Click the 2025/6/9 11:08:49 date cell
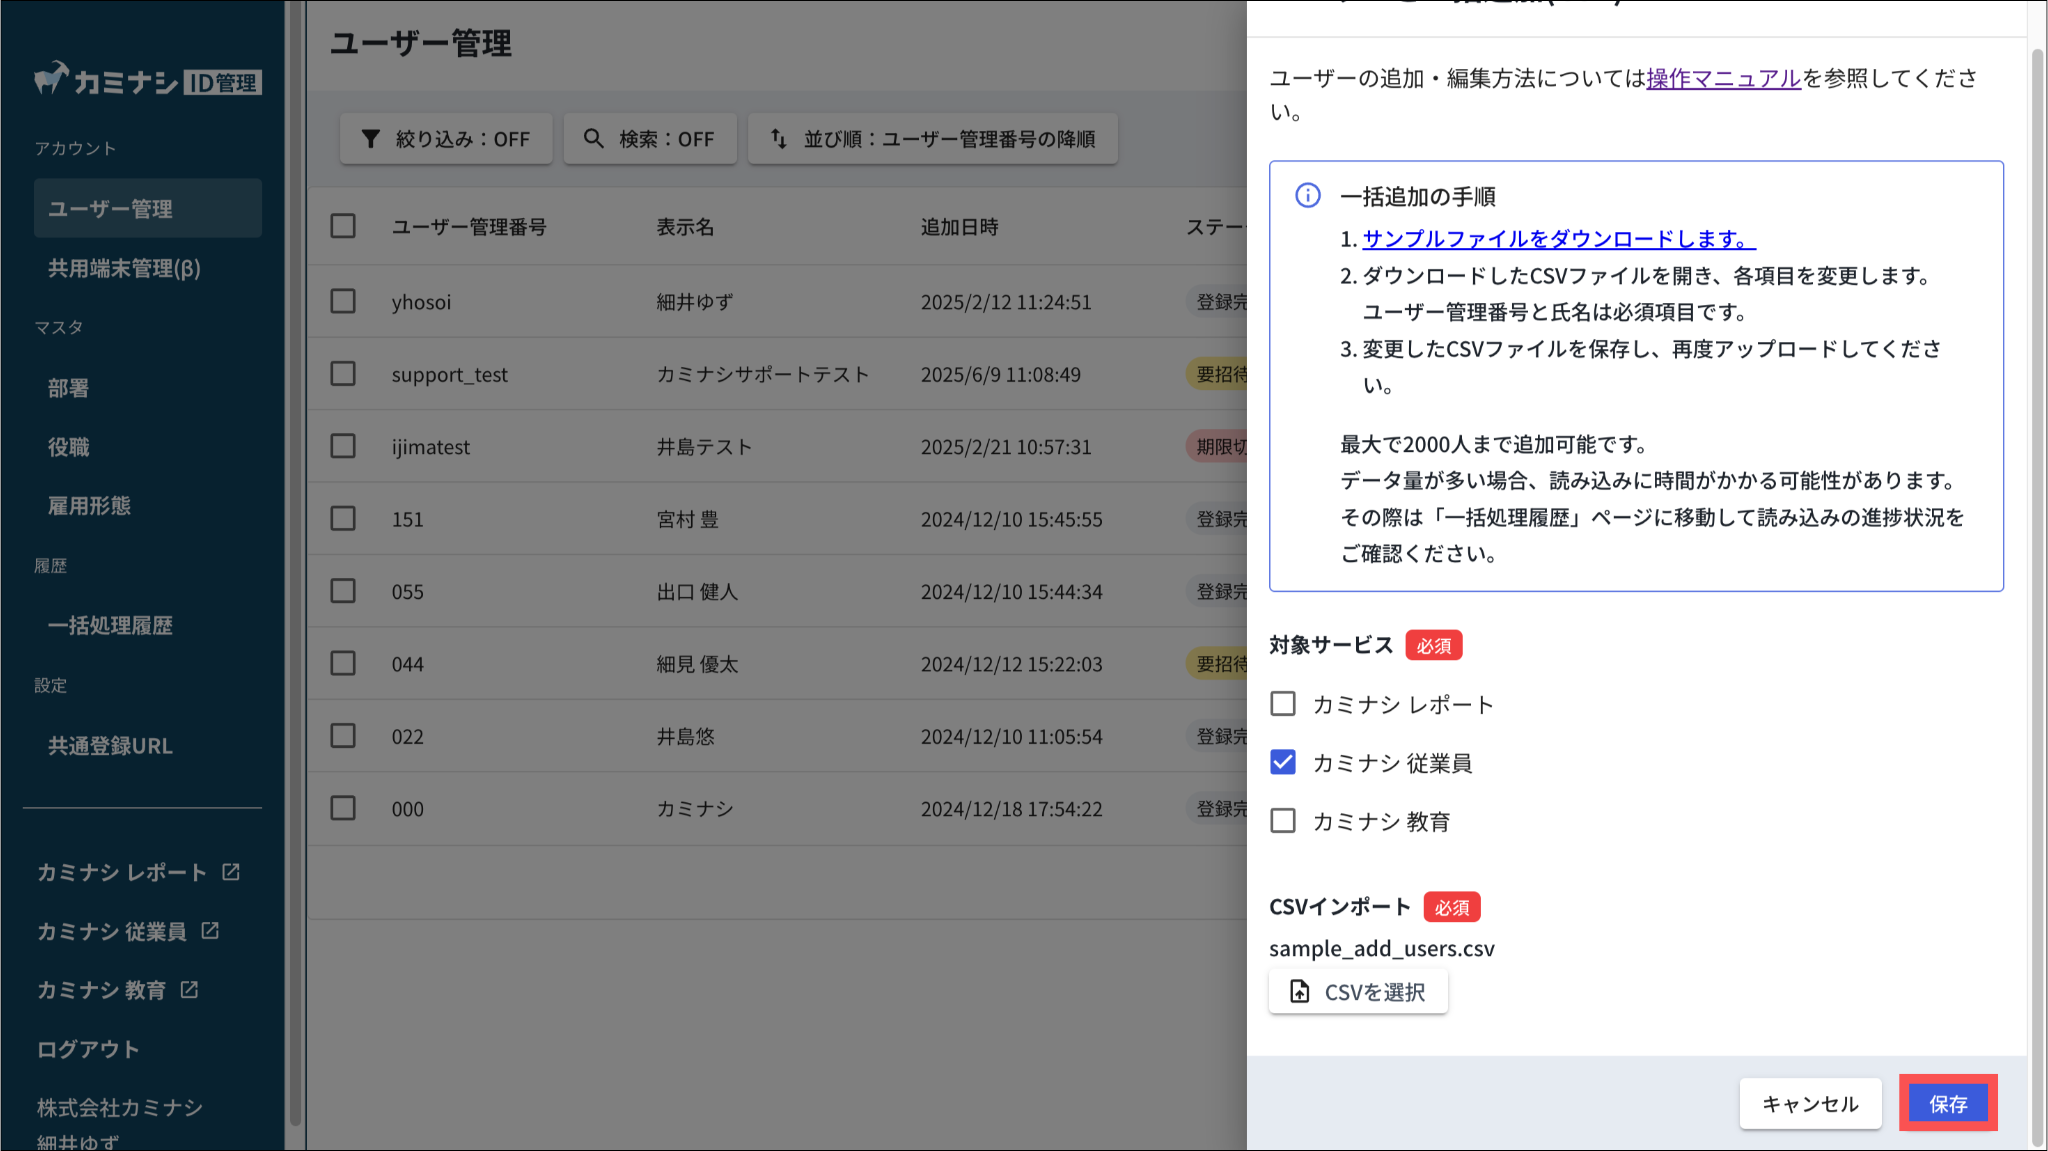 click(1001, 374)
